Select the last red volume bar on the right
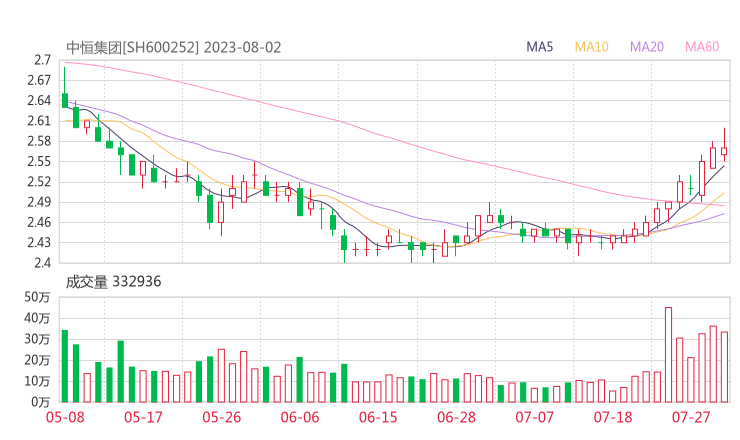This screenshot has width=740, height=440. pyautogui.click(x=724, y=367)
